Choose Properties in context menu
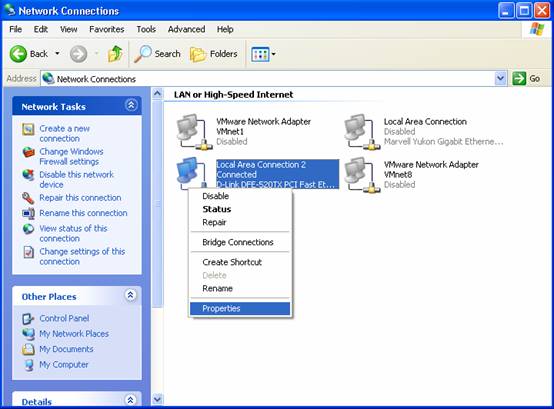This screenshot has width=554, height=409. coord(240,308)
